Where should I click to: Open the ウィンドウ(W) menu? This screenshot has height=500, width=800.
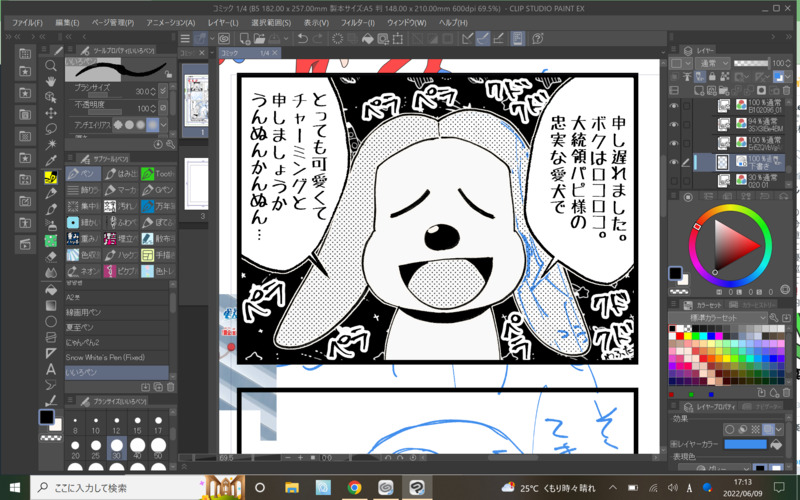point(407,22)
